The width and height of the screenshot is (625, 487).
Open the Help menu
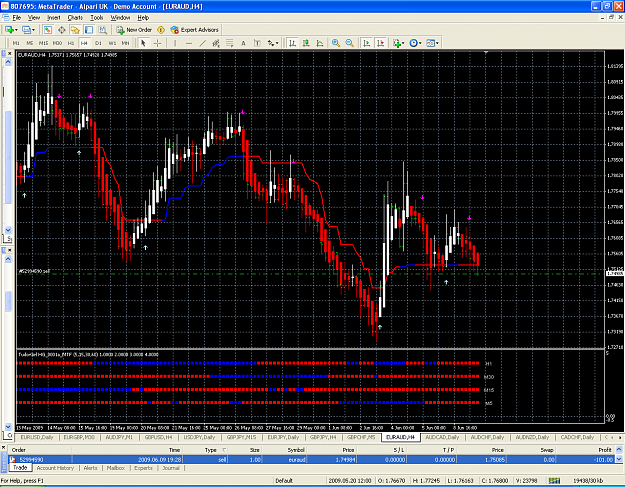pos(143,18)
